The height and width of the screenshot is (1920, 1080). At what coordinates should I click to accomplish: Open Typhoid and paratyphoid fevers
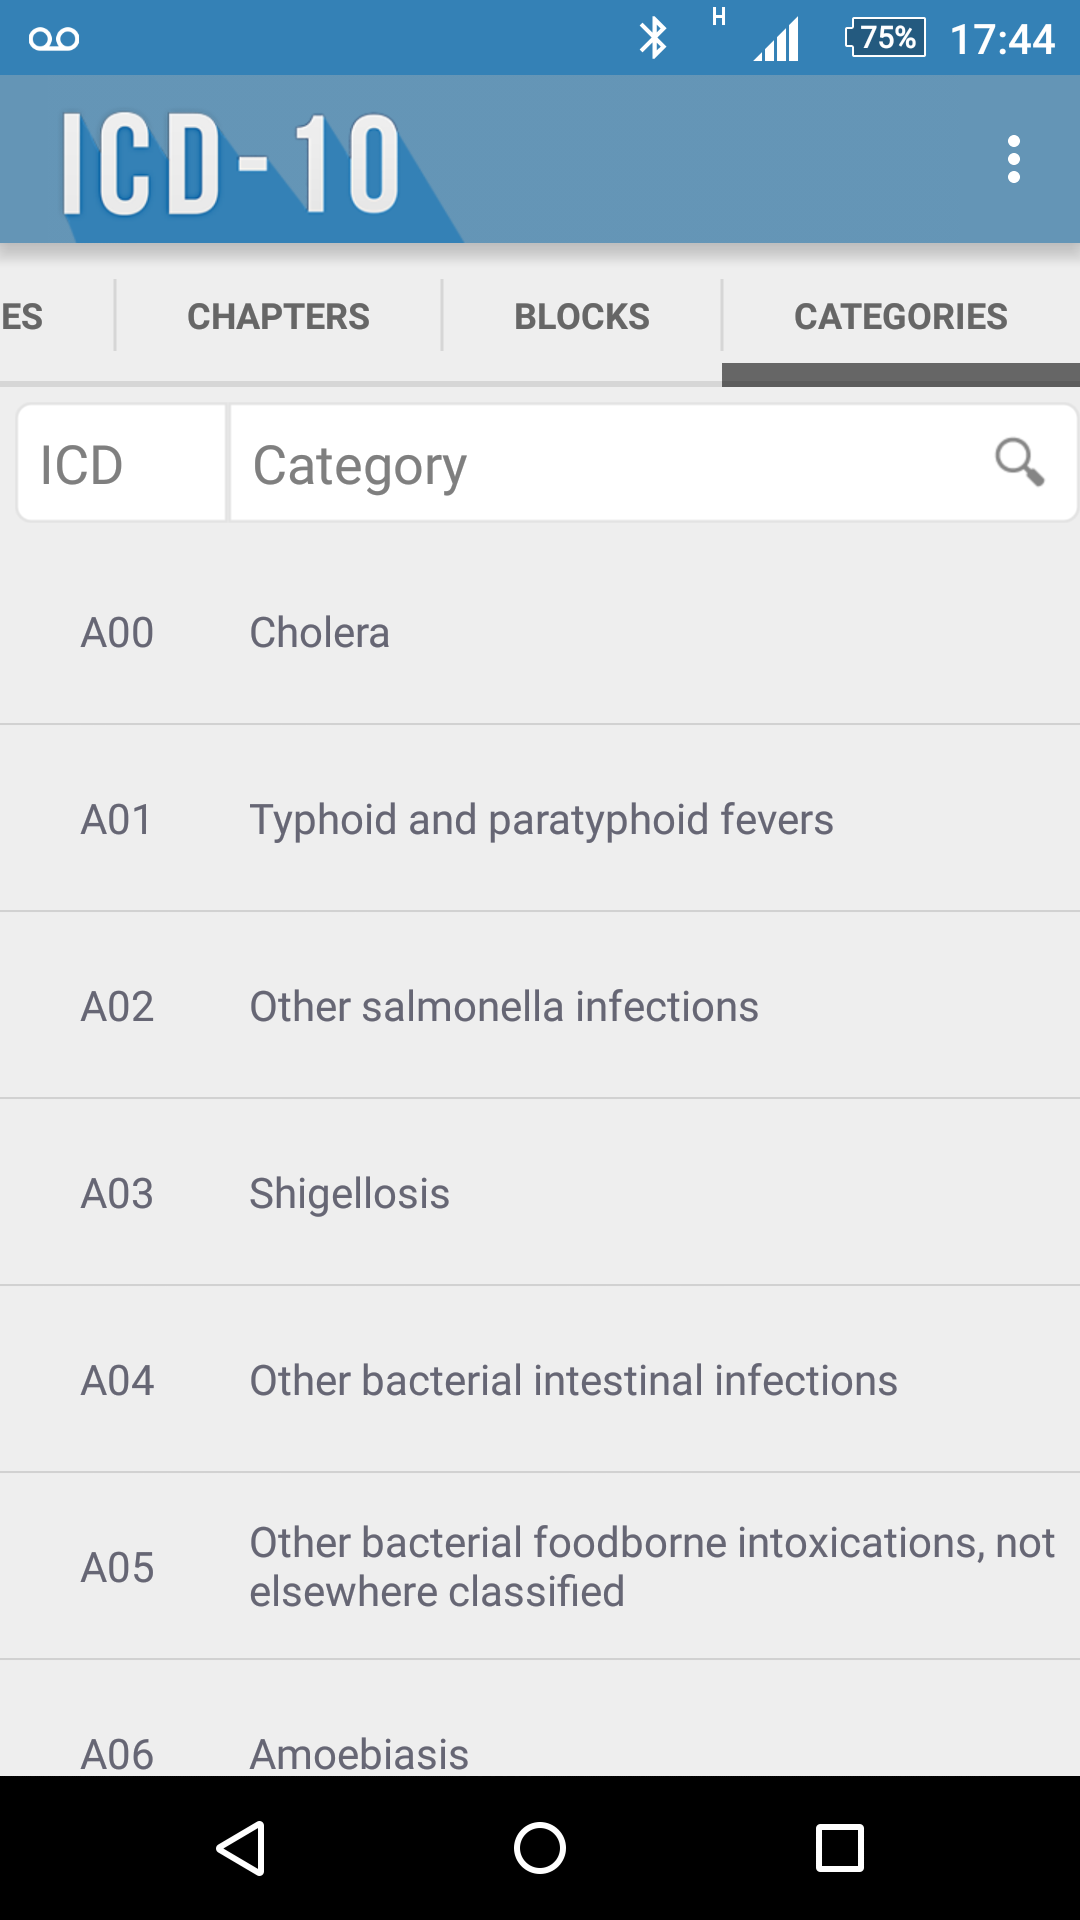pyautogui.click(x=540, y=820)
